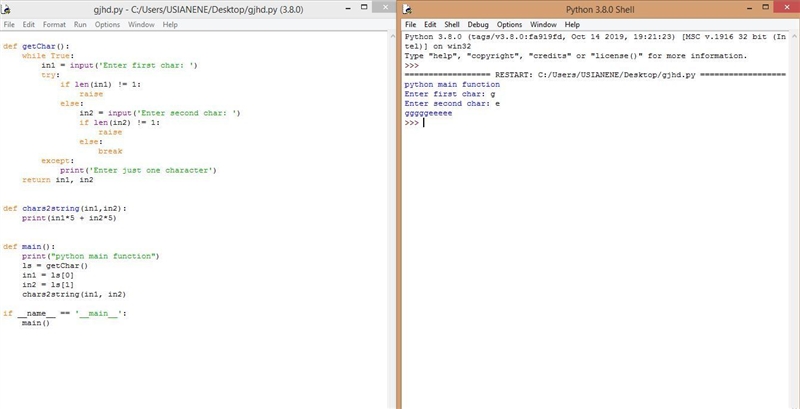
Task: Click the print('Enter just one character') line
Action: click(x=138, y=170)
